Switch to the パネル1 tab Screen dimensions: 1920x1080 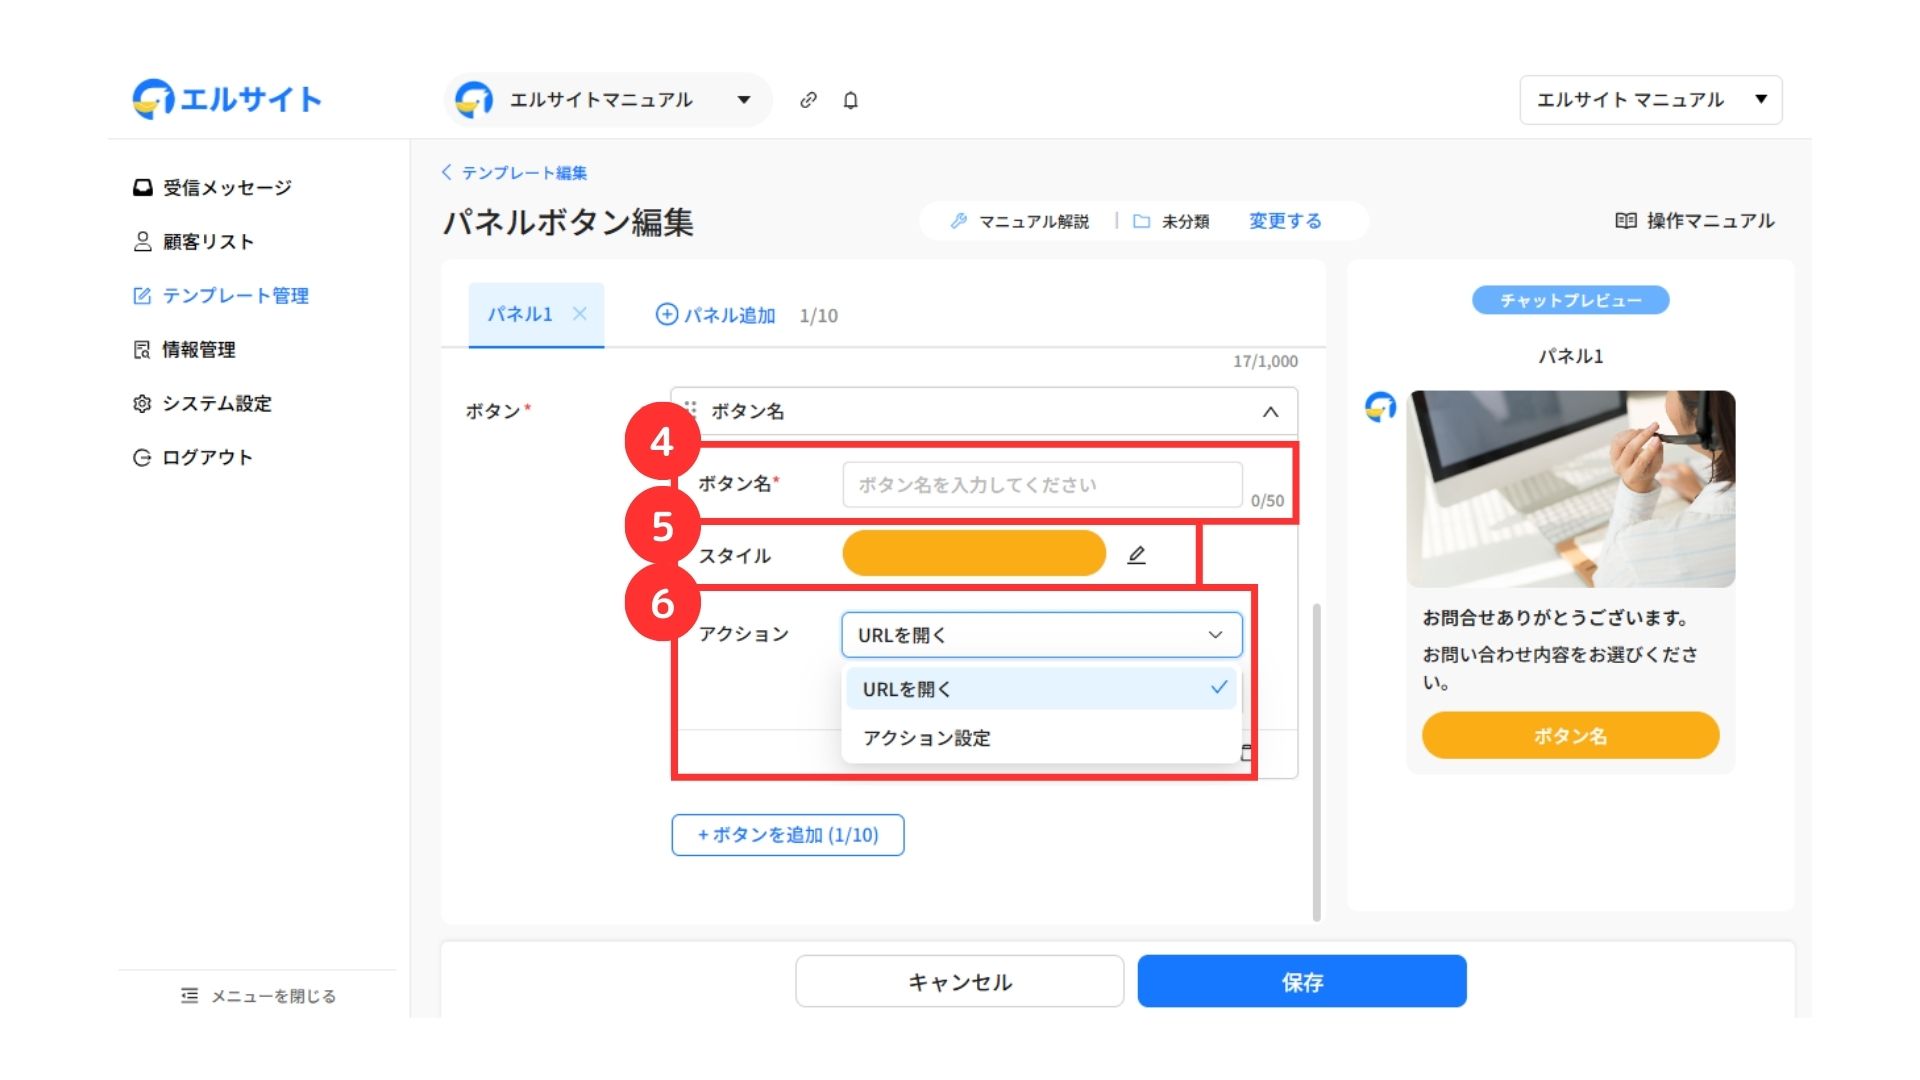tap(520, 314)
